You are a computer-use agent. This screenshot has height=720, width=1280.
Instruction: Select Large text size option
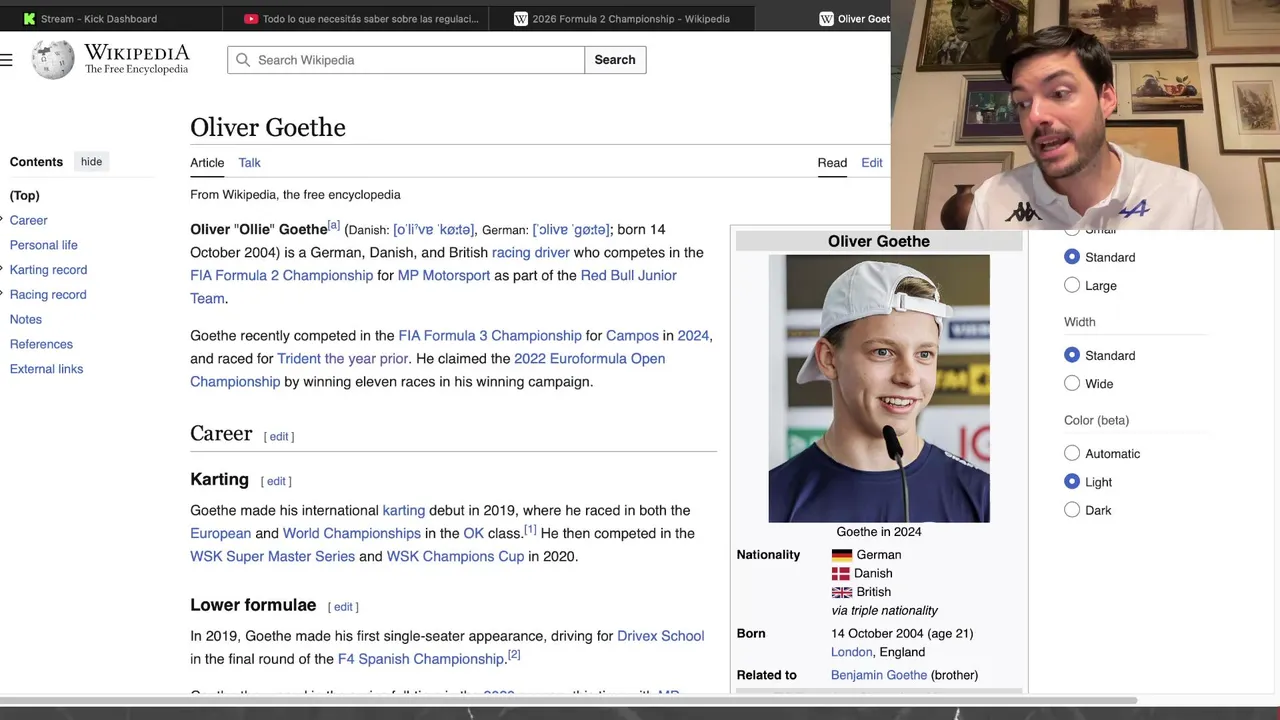click(x=1072, y=285)
